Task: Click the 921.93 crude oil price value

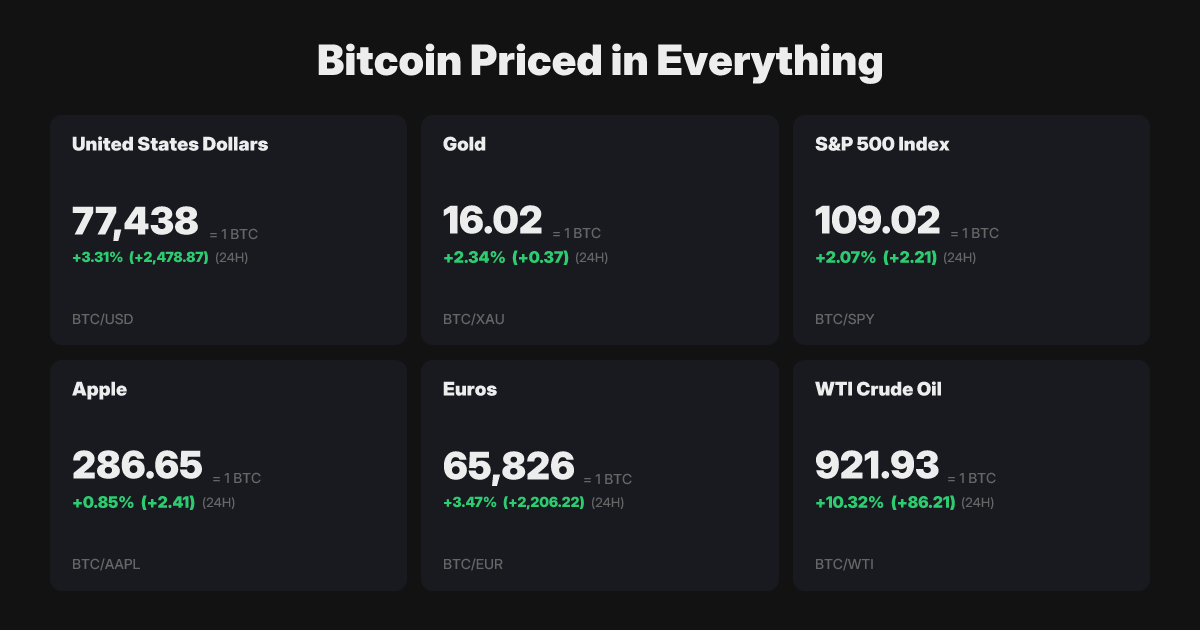Action: pos(877,466)
